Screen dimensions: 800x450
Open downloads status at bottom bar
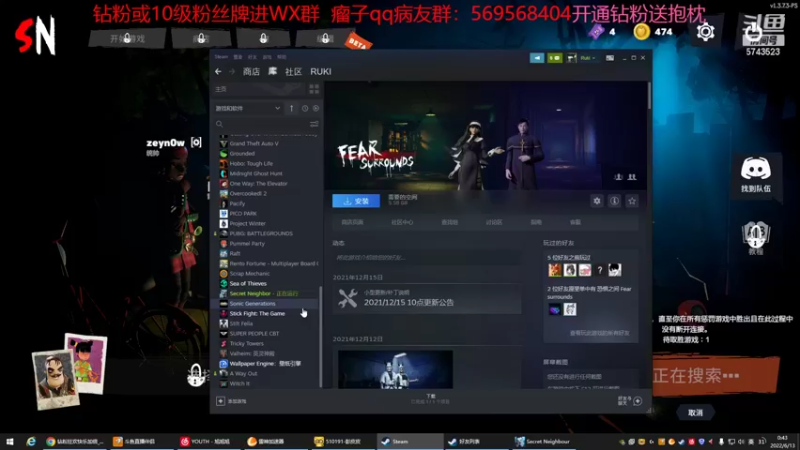point(431,399)
